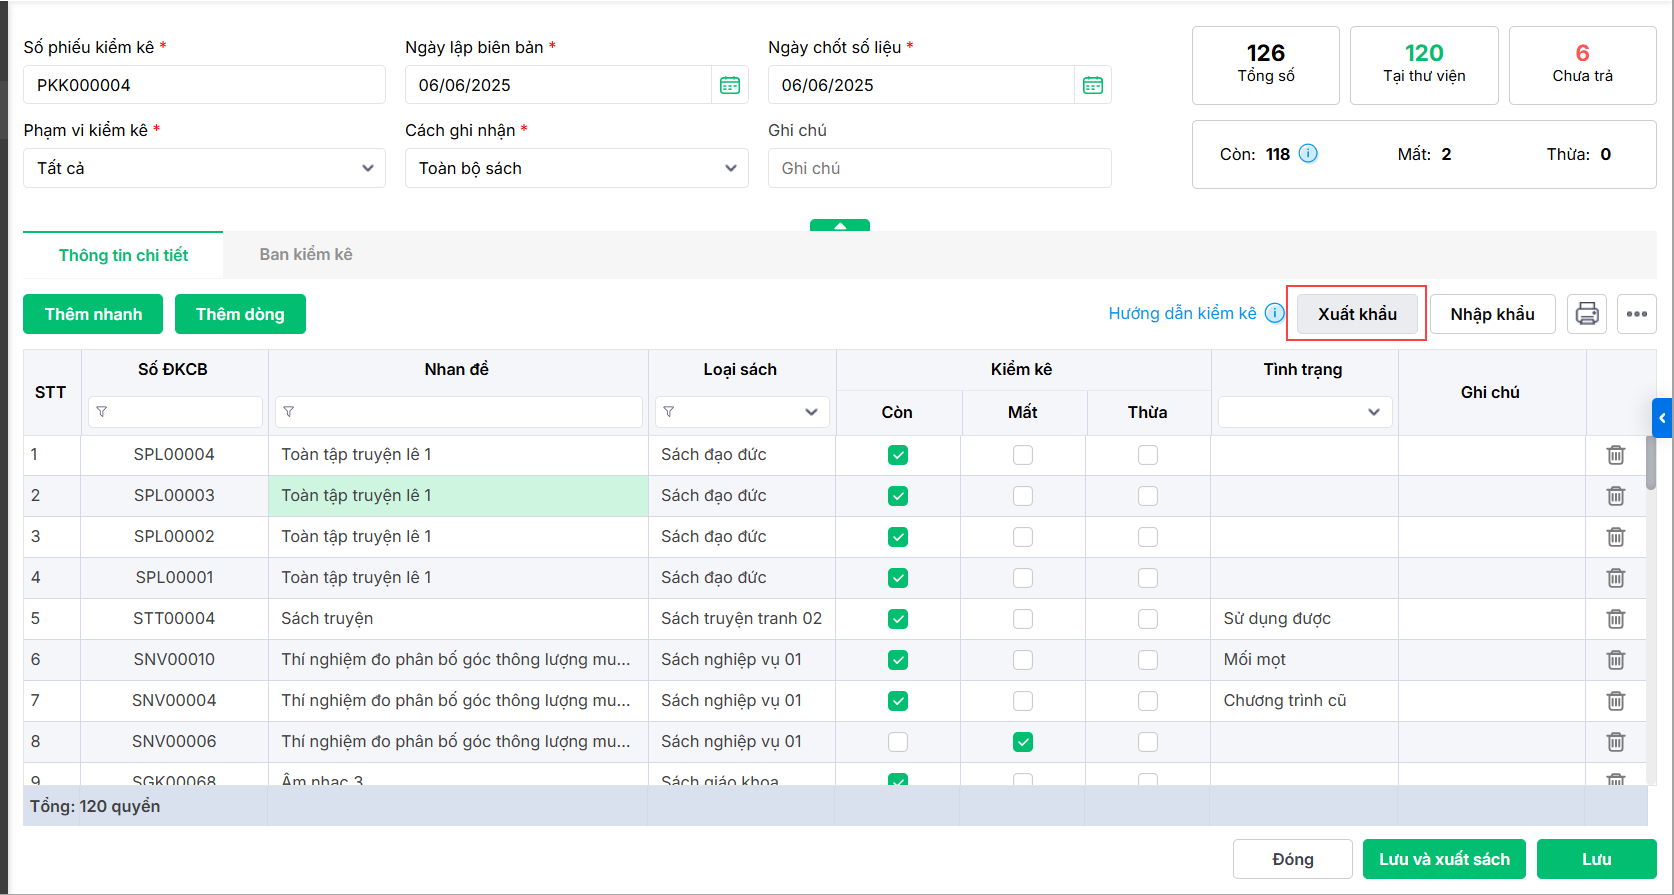
Task: Uncheck Còn checkbox for SPL00003
Action: coord(898,496)
